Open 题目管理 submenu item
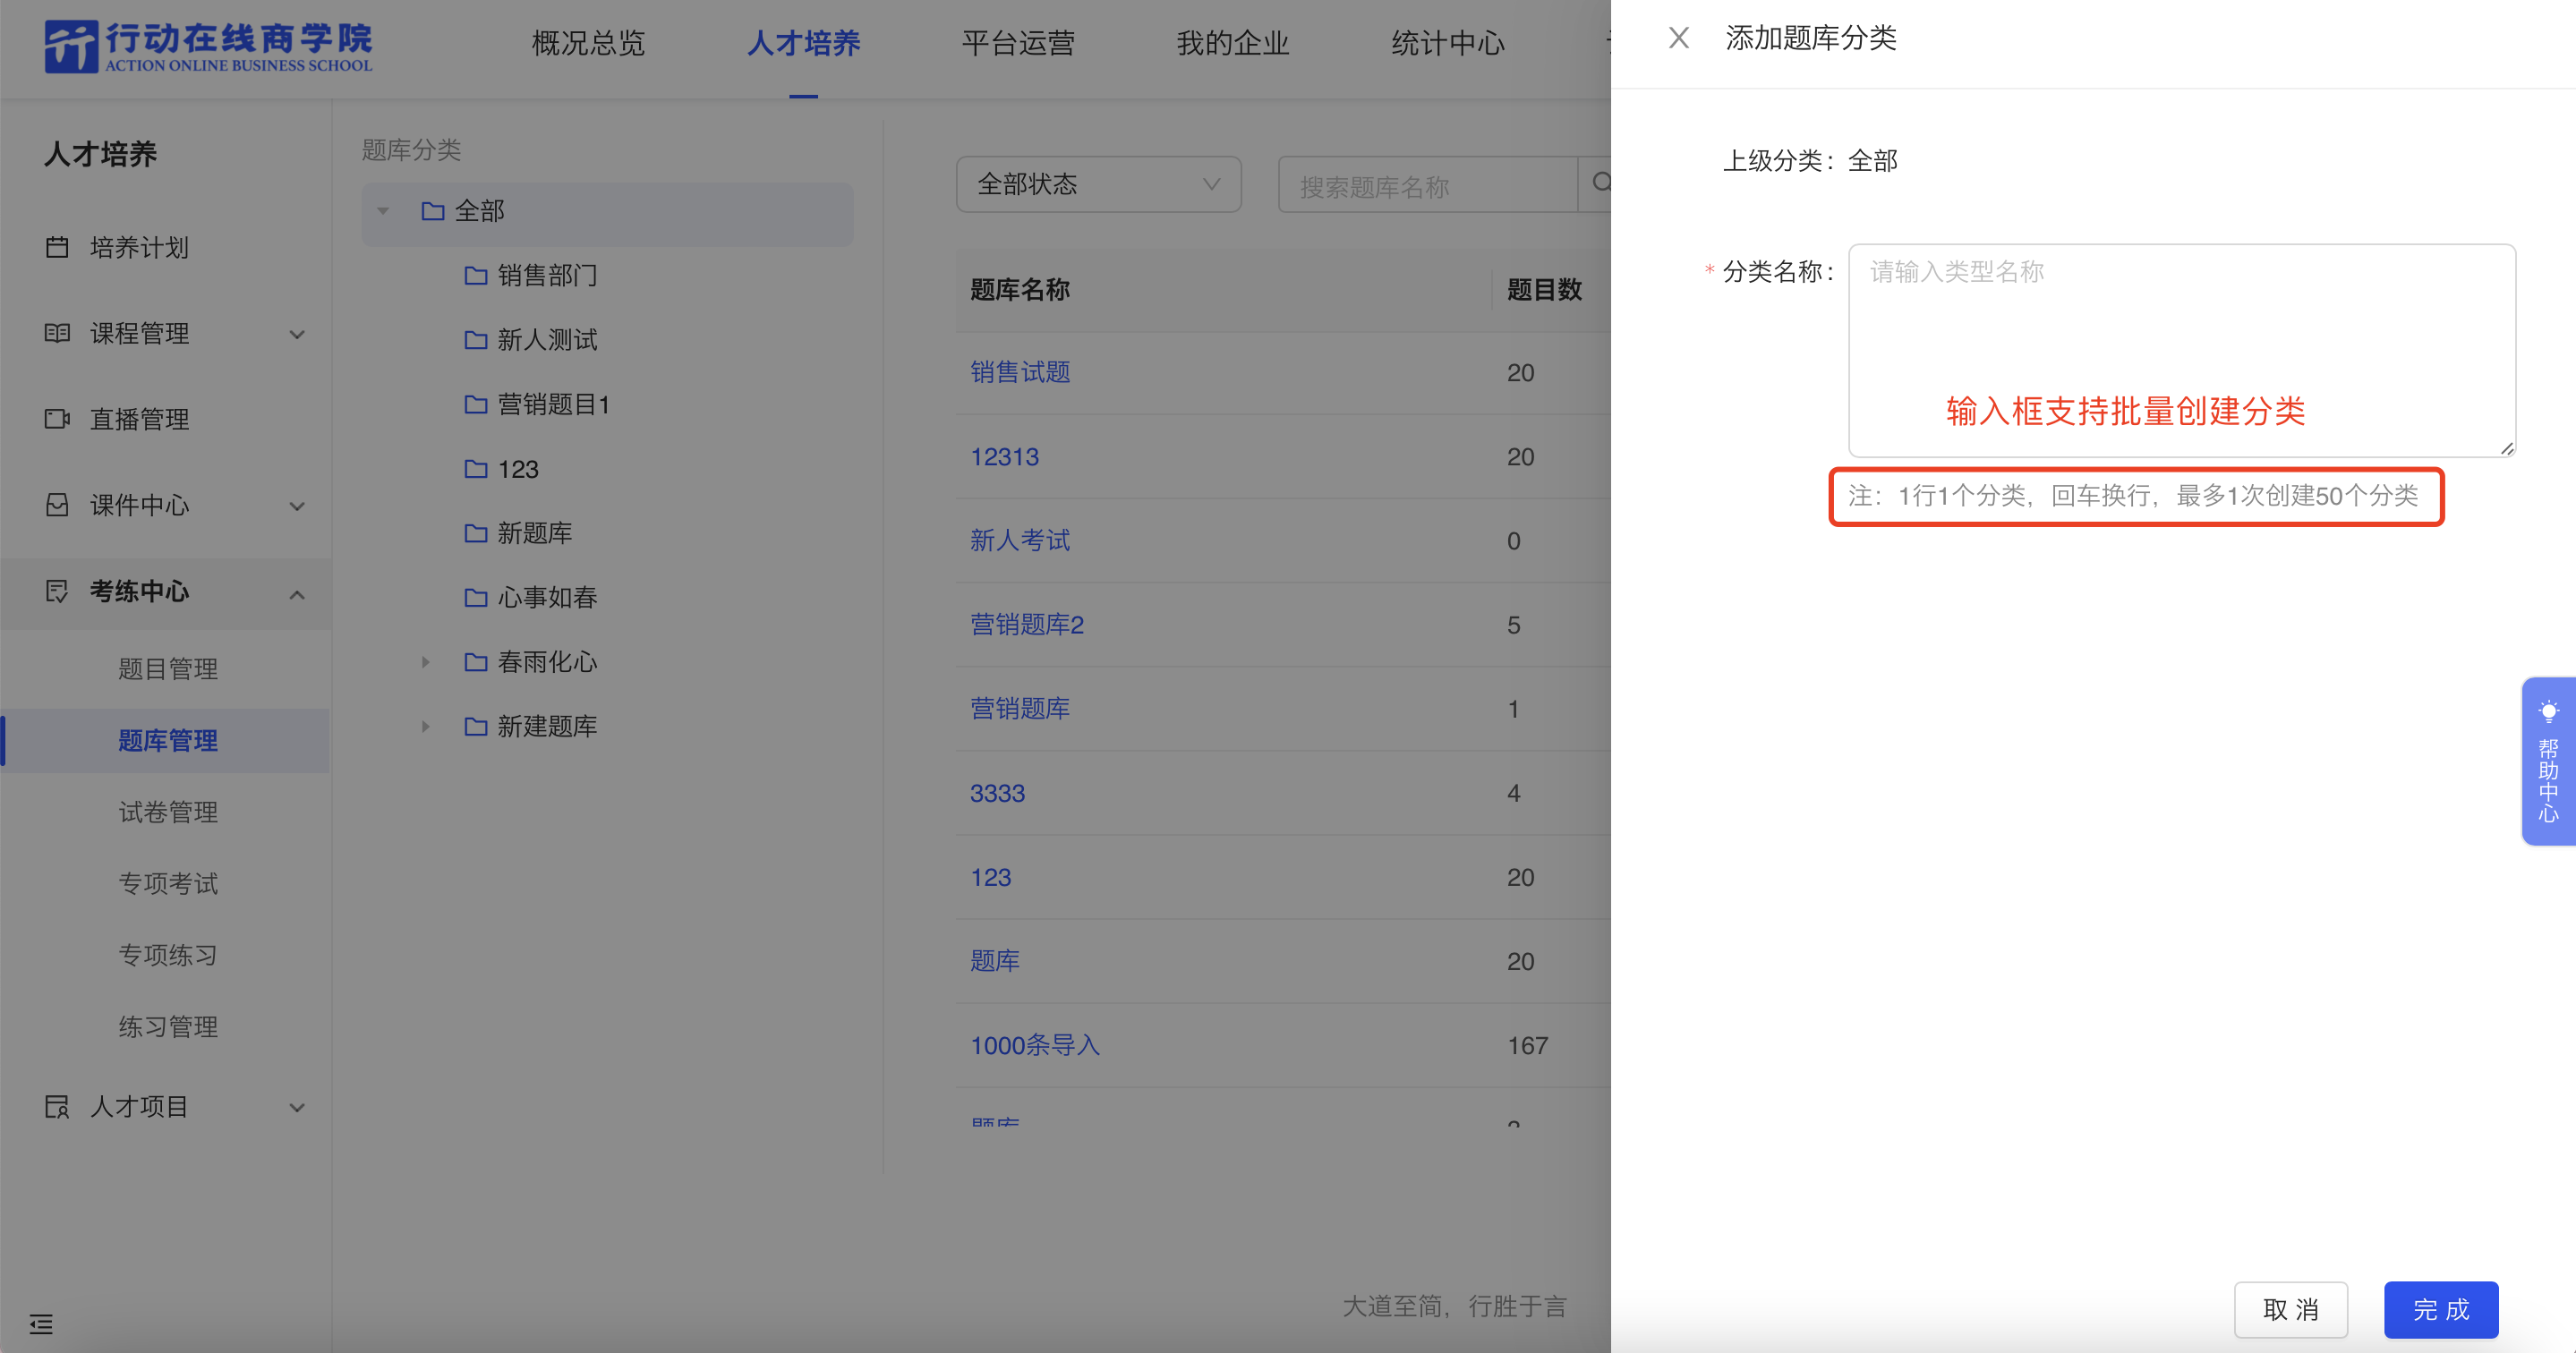This screenshot has height=1353, width=2576. 168,669
